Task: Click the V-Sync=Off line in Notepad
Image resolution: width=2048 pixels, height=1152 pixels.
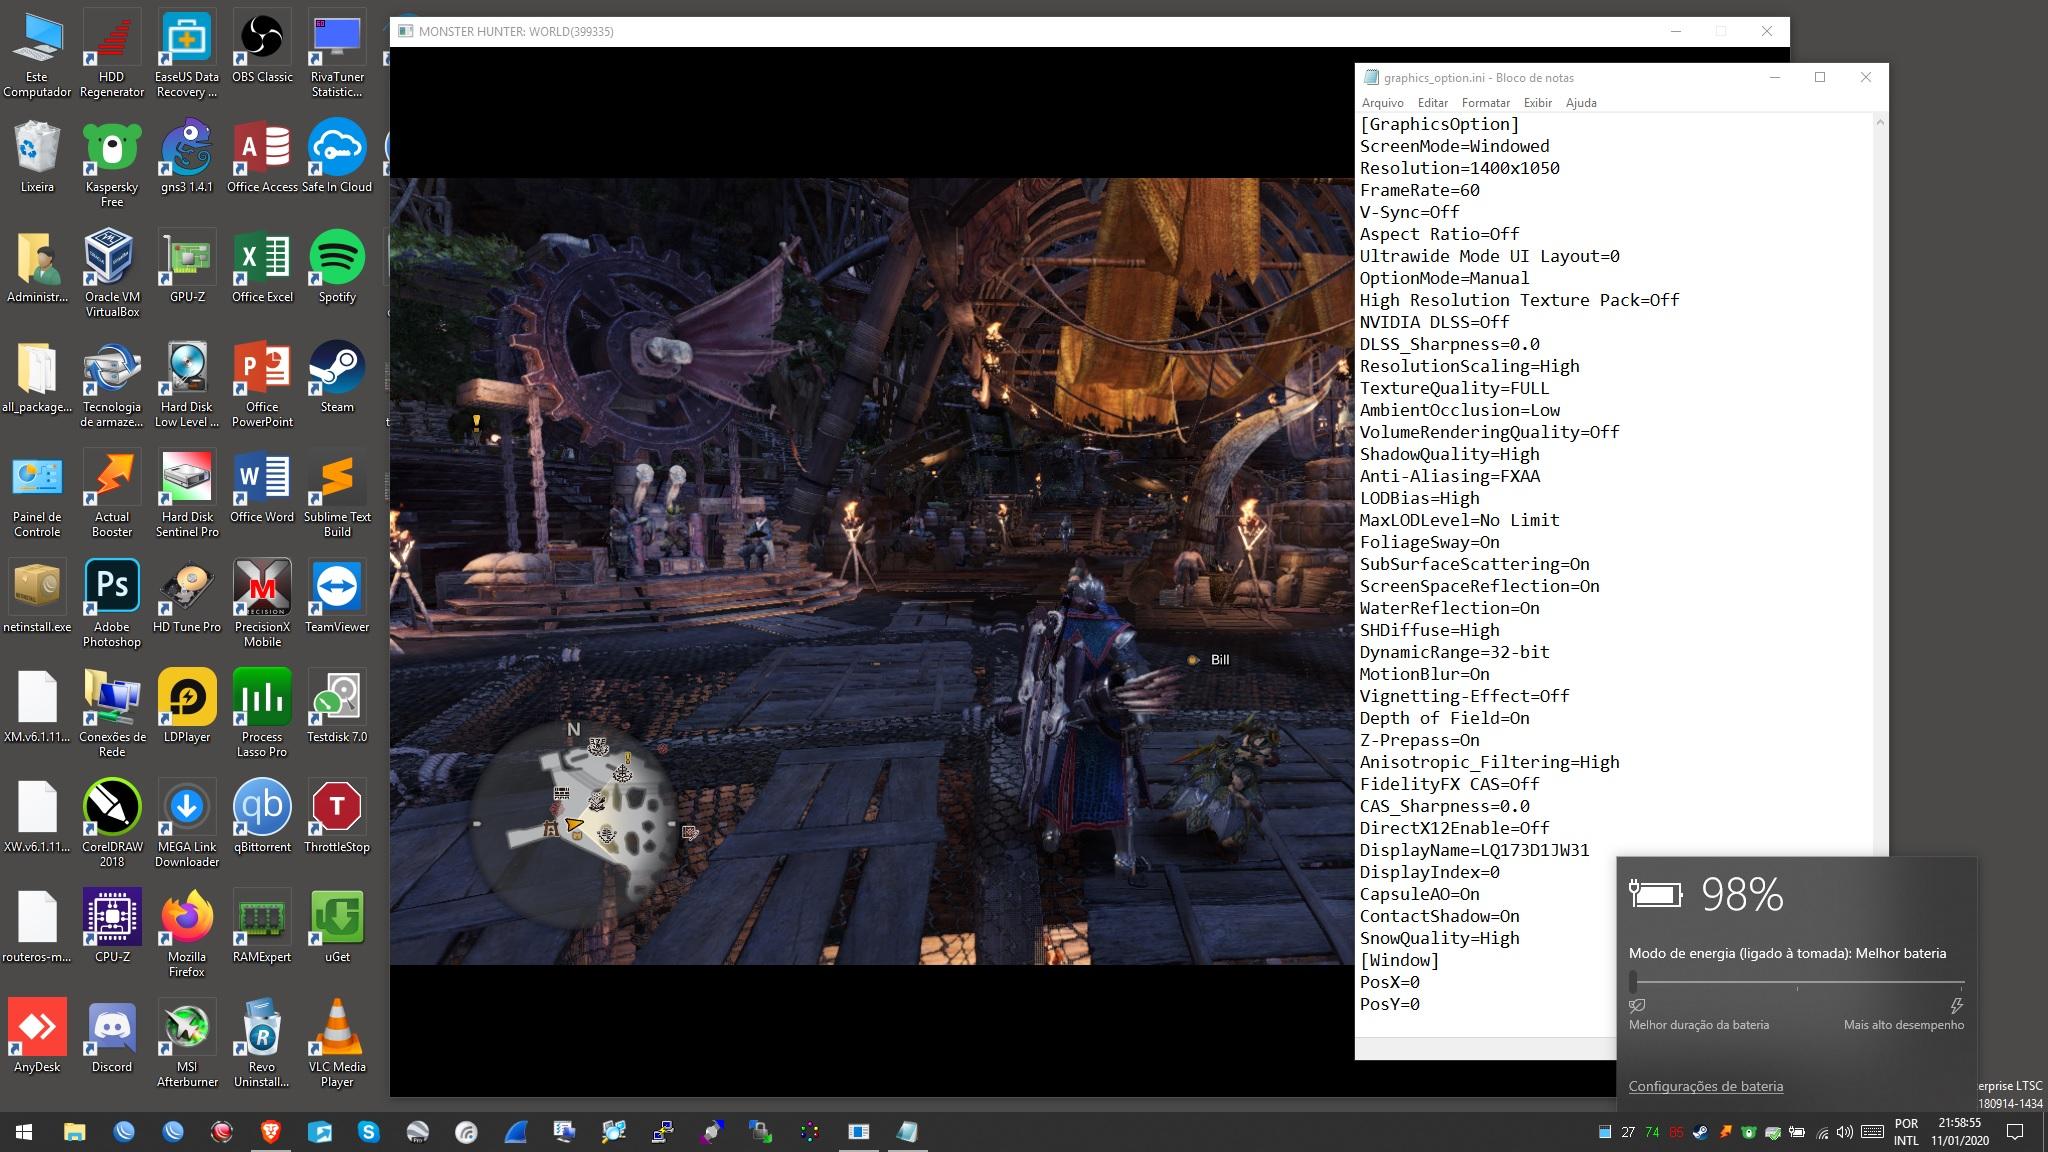Action: [1409, 212]
